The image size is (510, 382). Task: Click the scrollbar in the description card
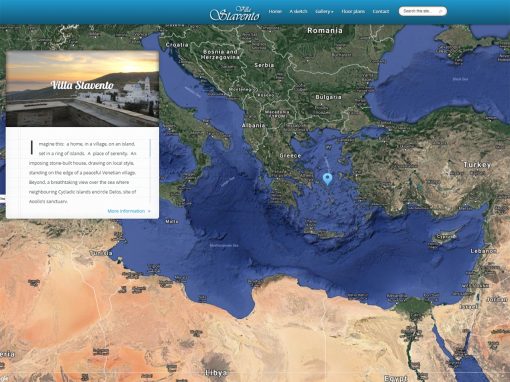click(x=150, y=148)
